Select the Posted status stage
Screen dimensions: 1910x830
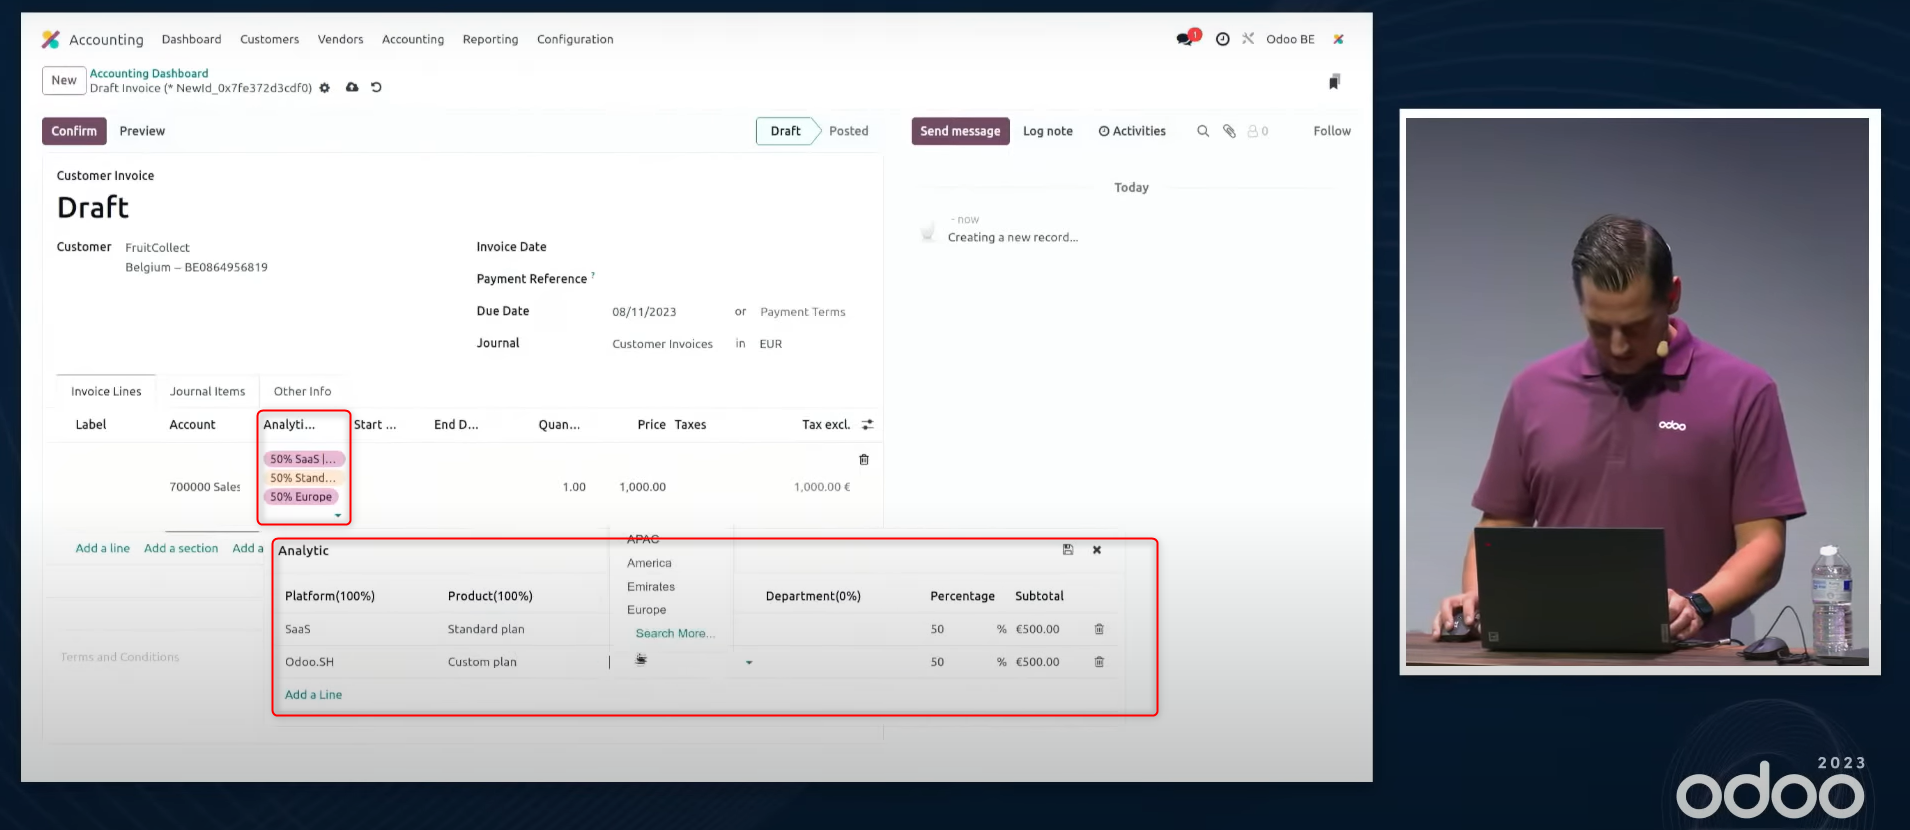tap(848, 131)
